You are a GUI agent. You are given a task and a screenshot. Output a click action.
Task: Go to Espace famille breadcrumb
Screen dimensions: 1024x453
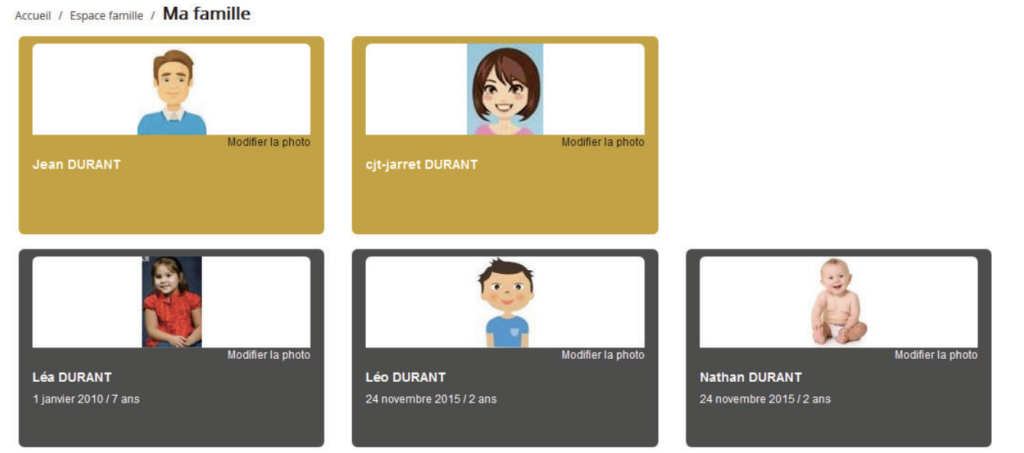pyautogui.click(x=106, y=16)
